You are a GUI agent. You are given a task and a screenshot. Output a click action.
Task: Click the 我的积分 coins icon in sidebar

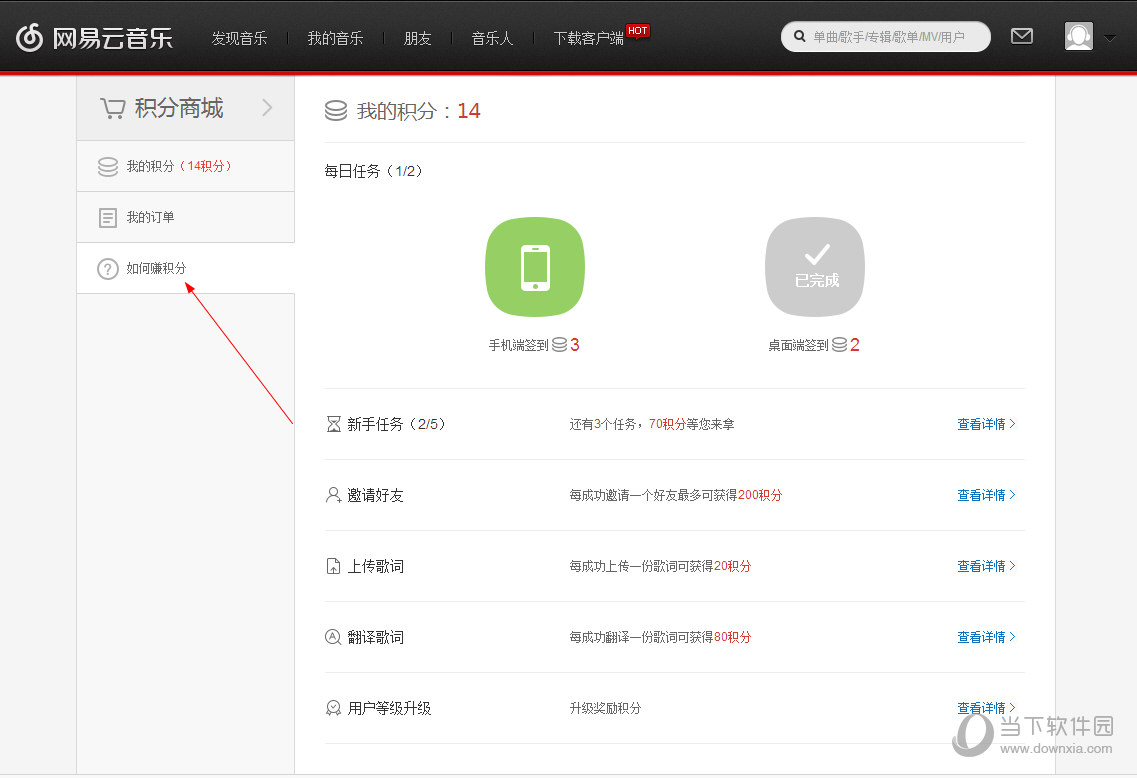pyautogui.click(x=108, y=167)
